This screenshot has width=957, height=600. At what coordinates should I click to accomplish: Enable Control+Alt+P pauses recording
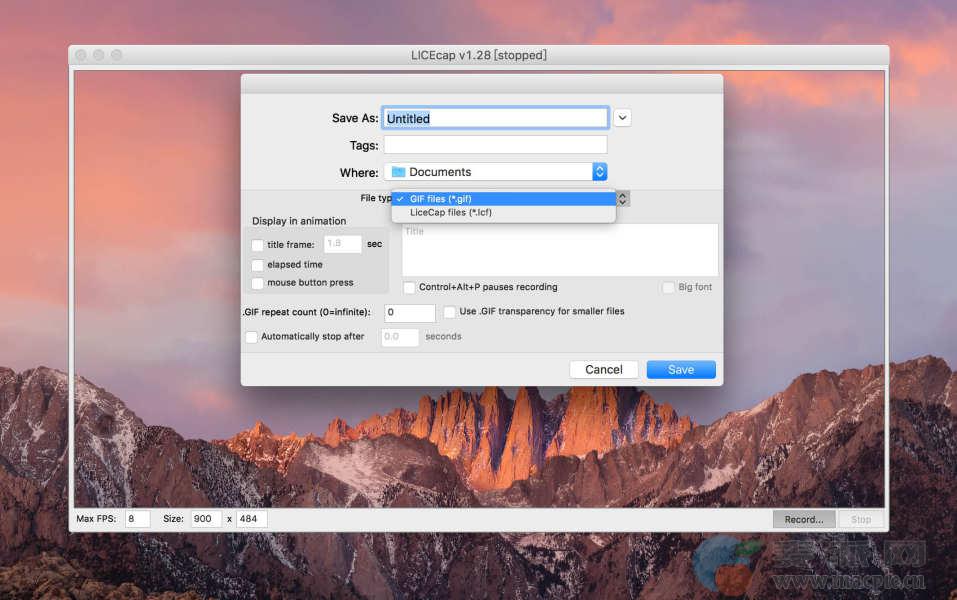[x=410, y=288]
